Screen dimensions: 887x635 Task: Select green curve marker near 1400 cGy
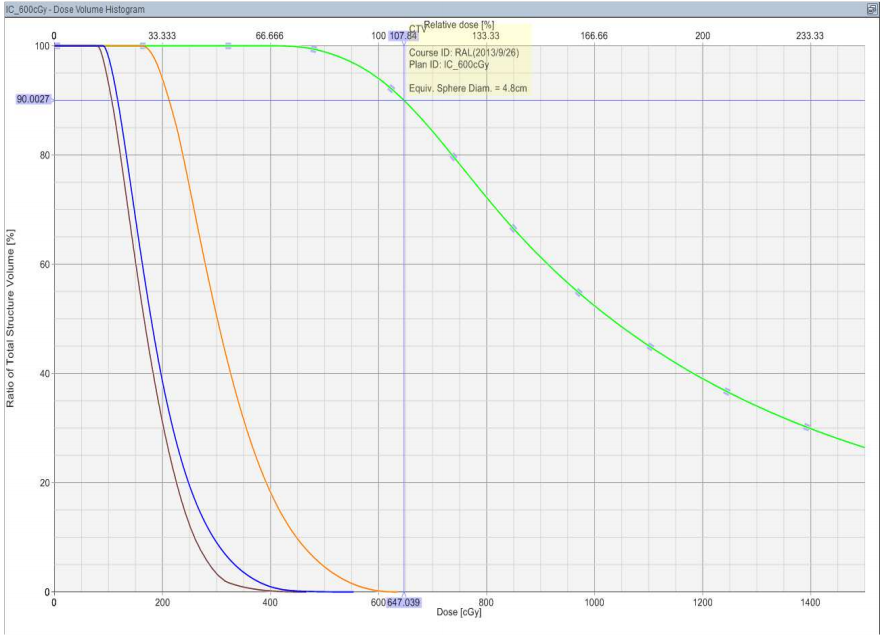(806, 427)
